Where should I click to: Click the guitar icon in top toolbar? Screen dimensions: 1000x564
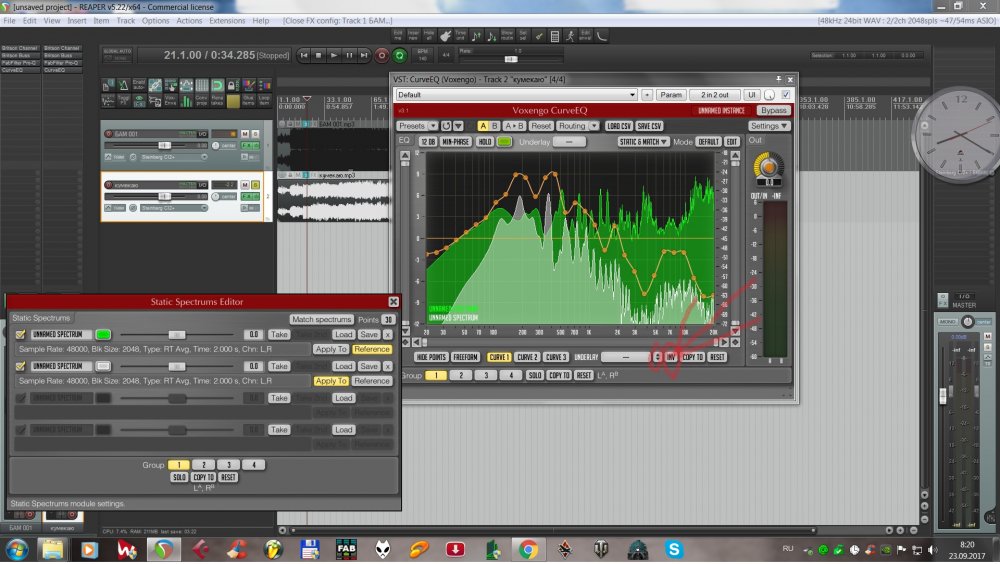tap(445, 36)
